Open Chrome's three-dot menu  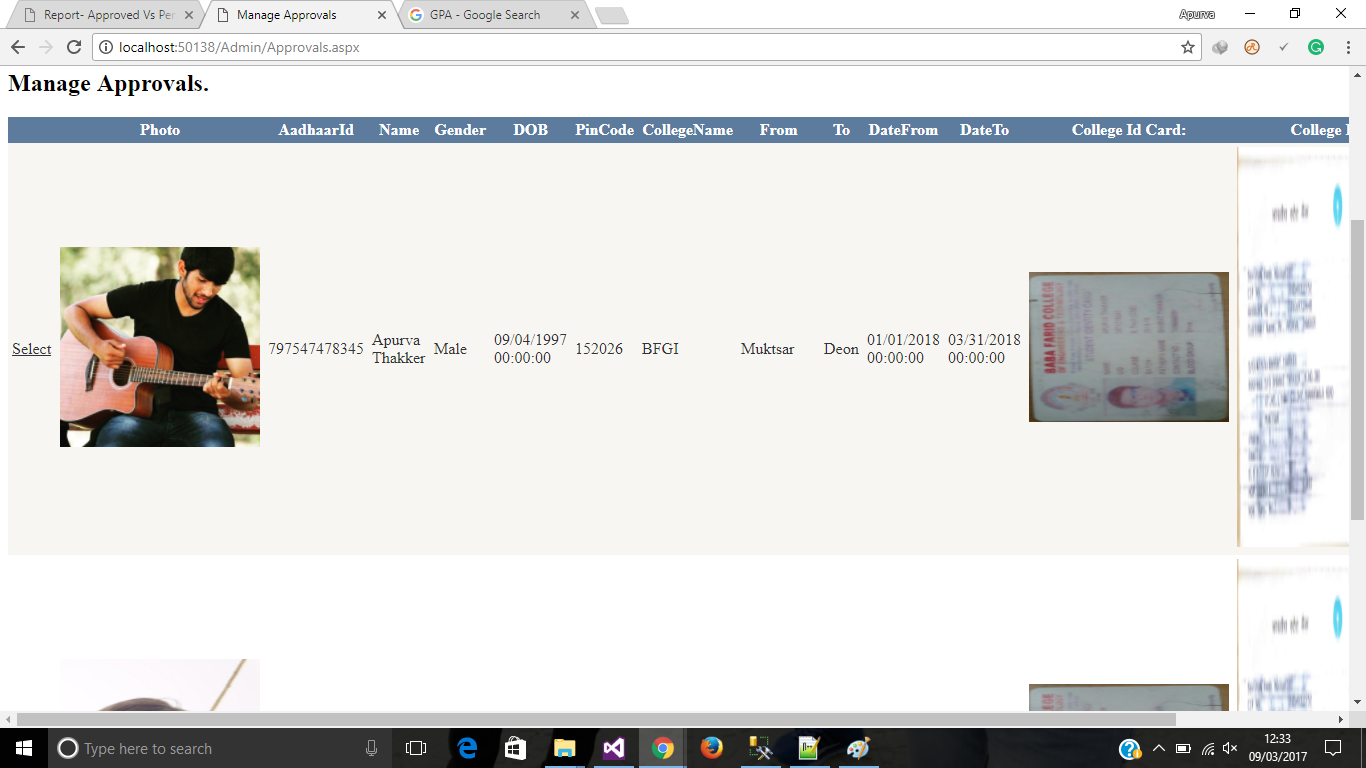pos(1347,47)
